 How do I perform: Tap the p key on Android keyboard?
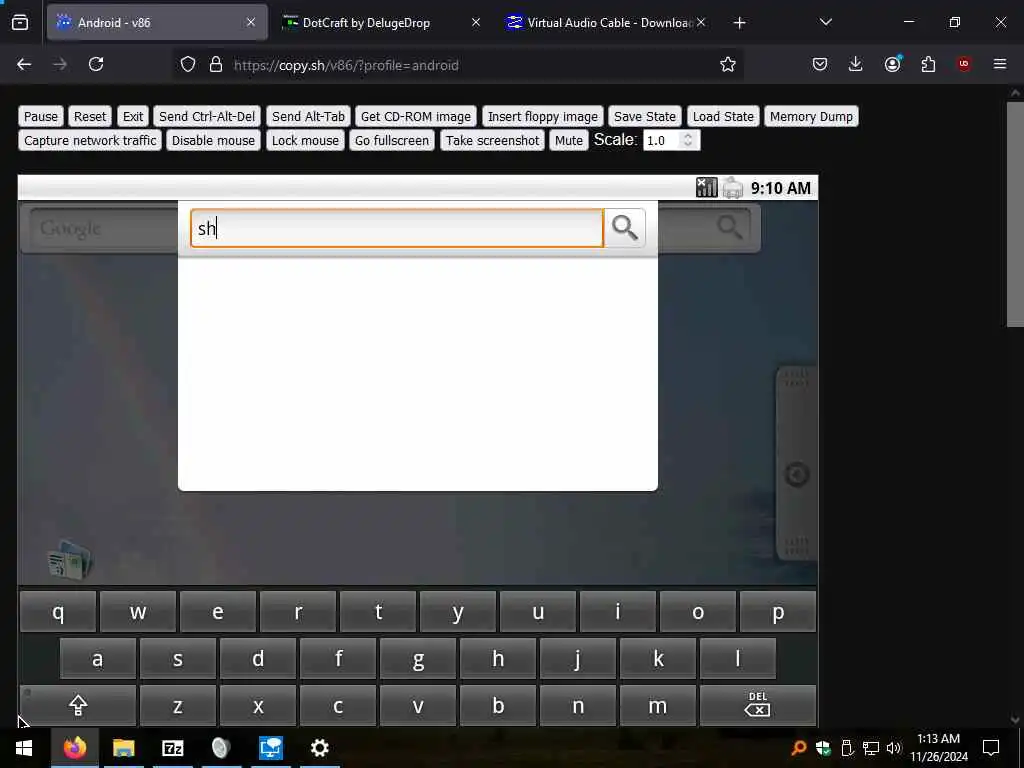778,611
